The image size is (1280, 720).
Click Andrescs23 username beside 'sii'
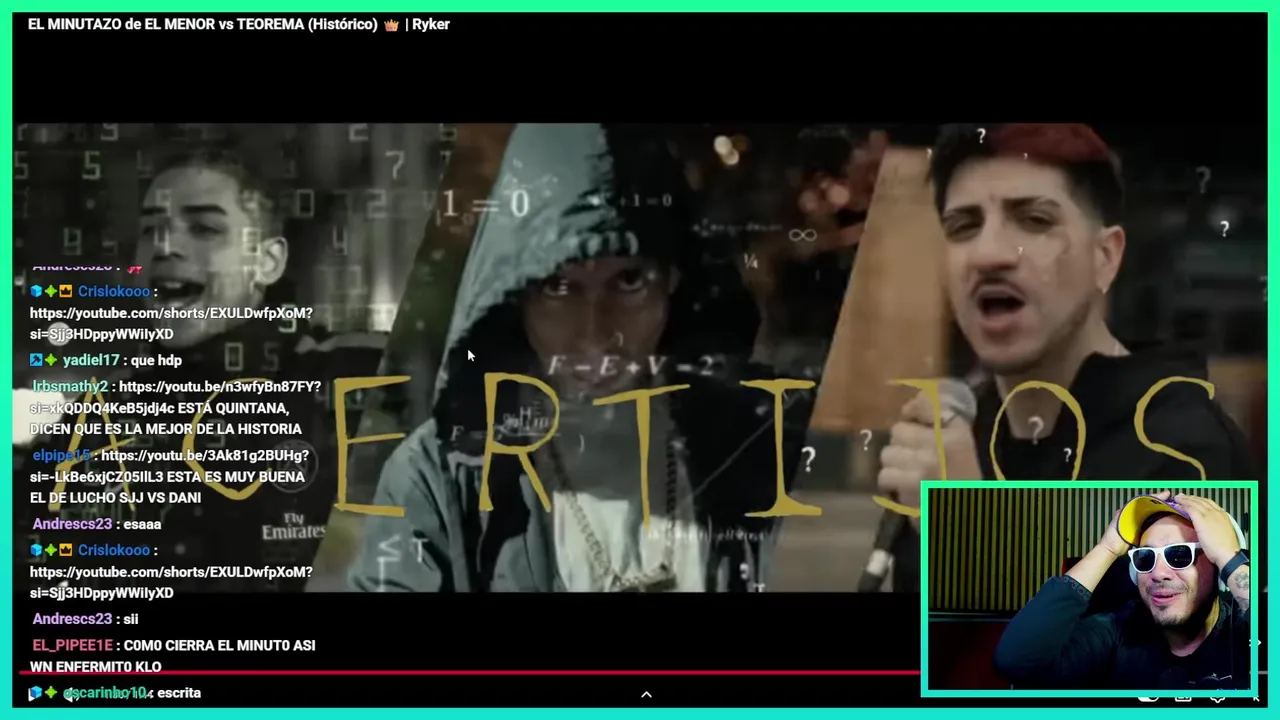(x=72, y=619)
